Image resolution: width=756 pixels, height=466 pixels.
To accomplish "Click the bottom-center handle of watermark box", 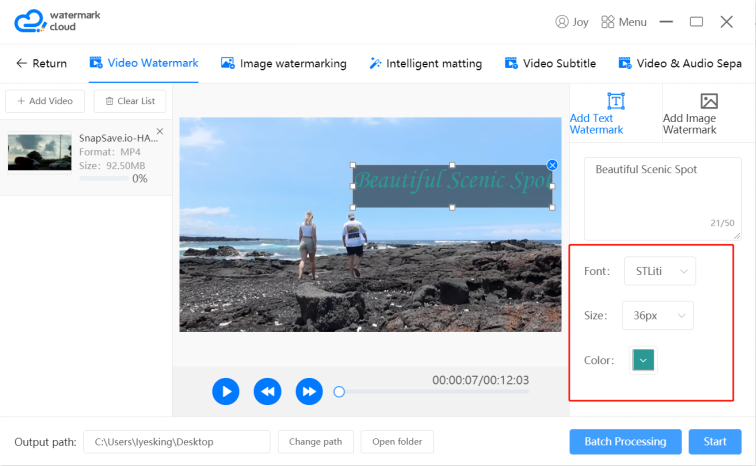I will [x=452, y=208].
